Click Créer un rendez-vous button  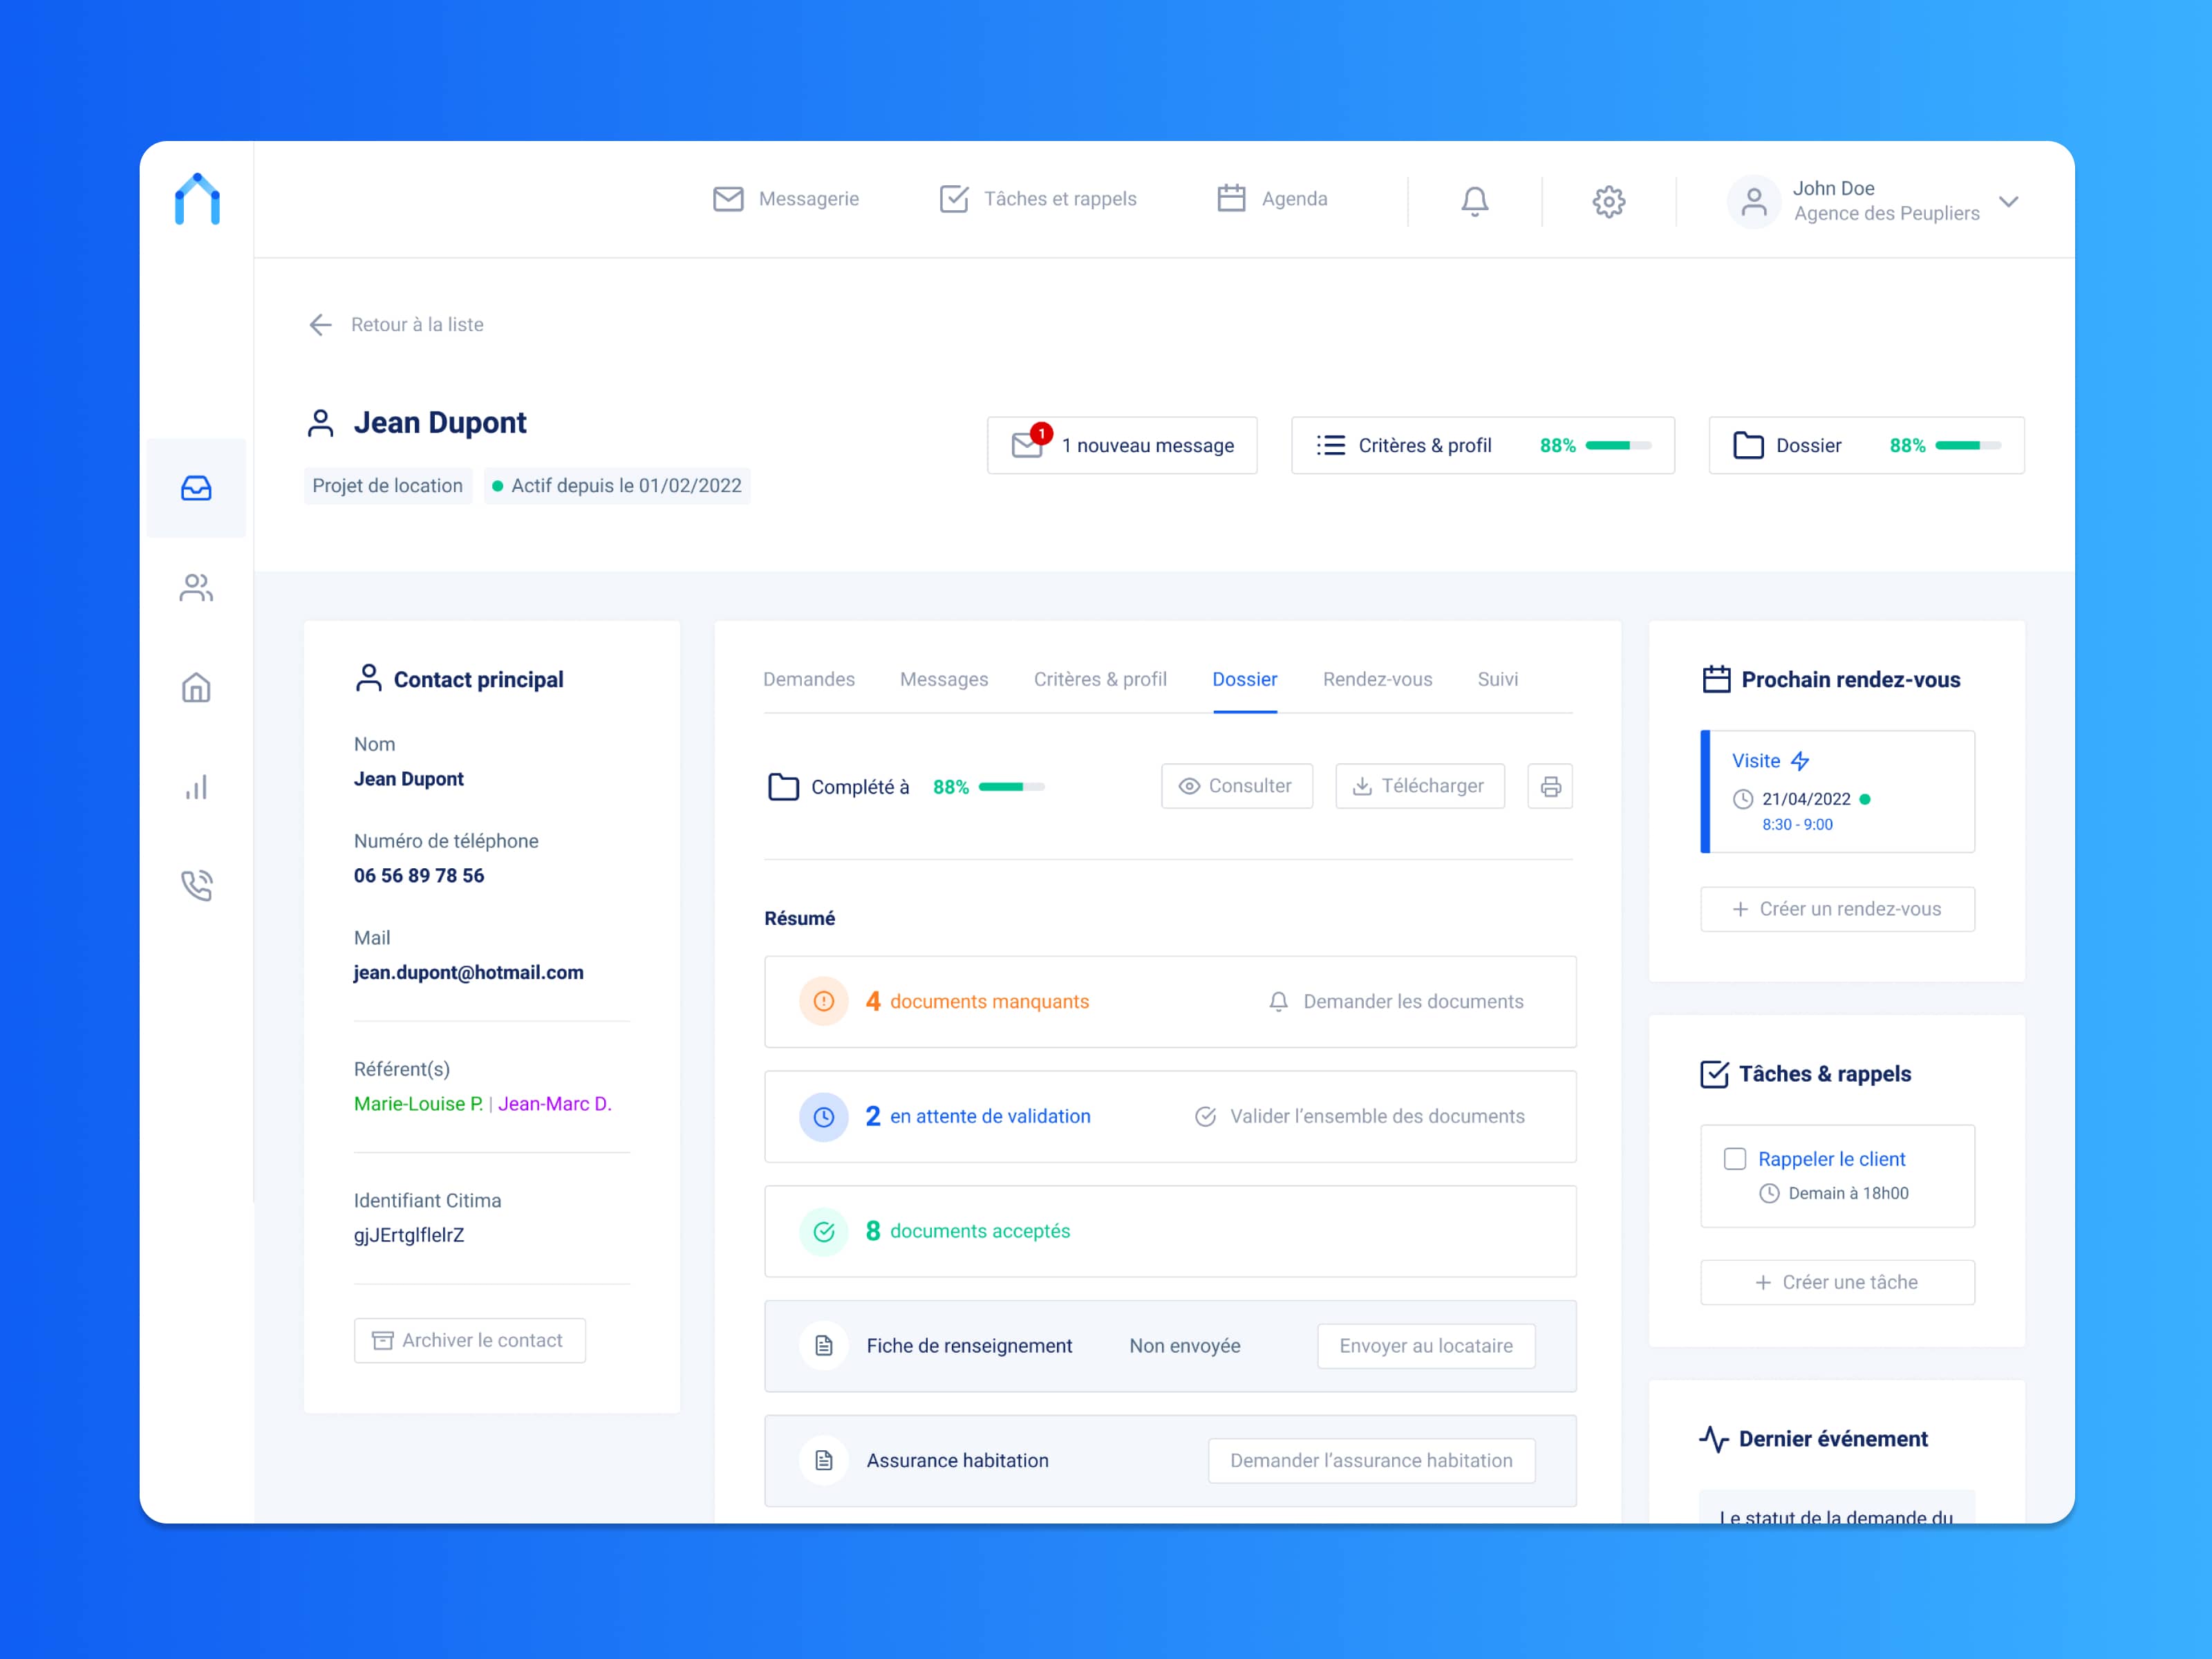click(x=1837, y=909)
